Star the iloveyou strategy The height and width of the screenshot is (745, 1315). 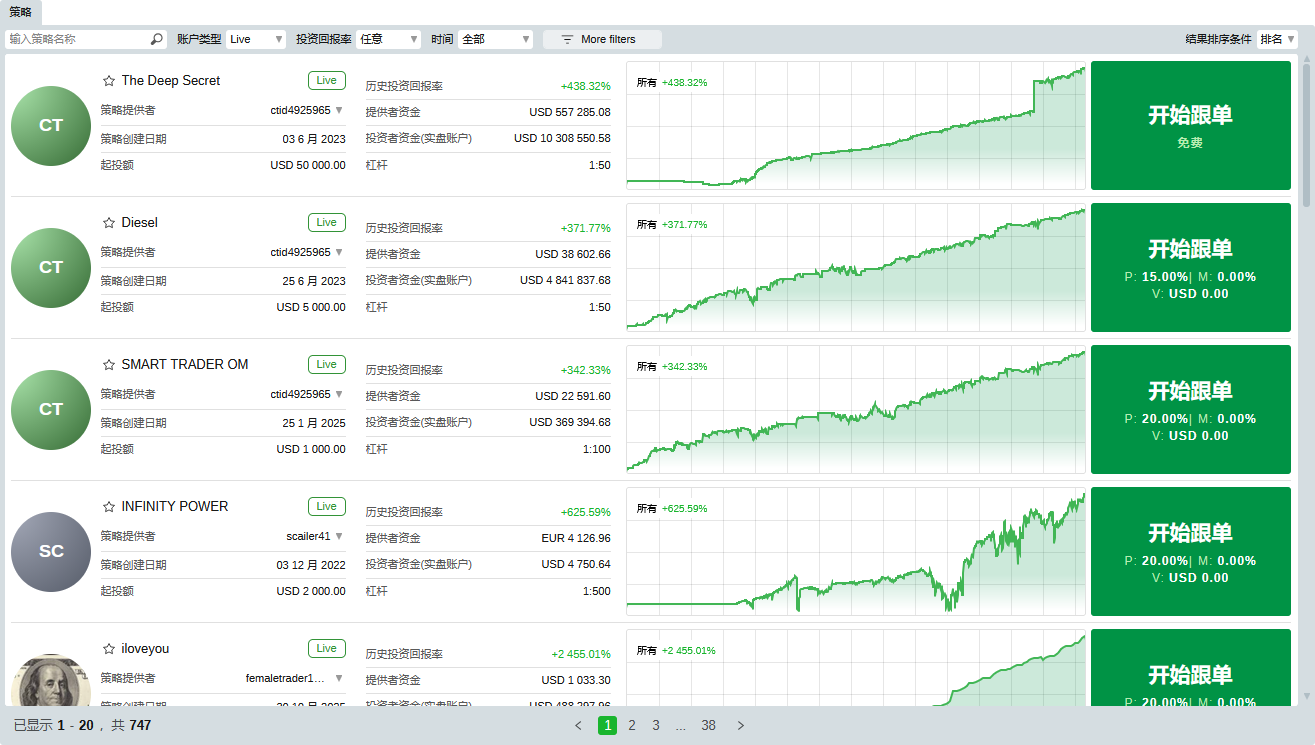point(109,649)
